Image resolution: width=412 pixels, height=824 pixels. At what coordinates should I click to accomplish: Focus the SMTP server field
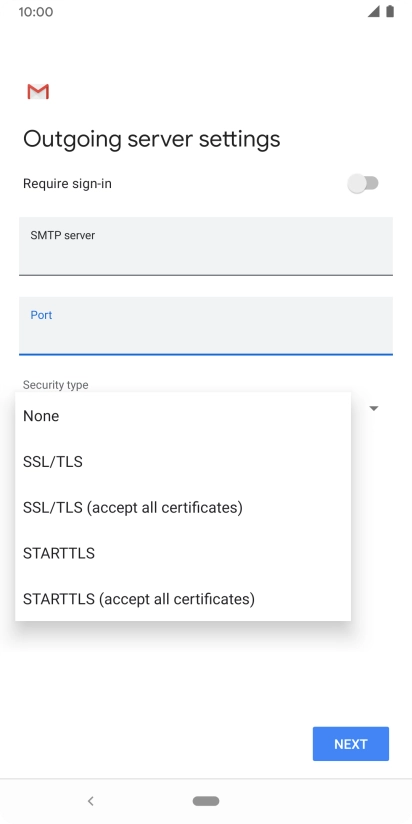206,246
